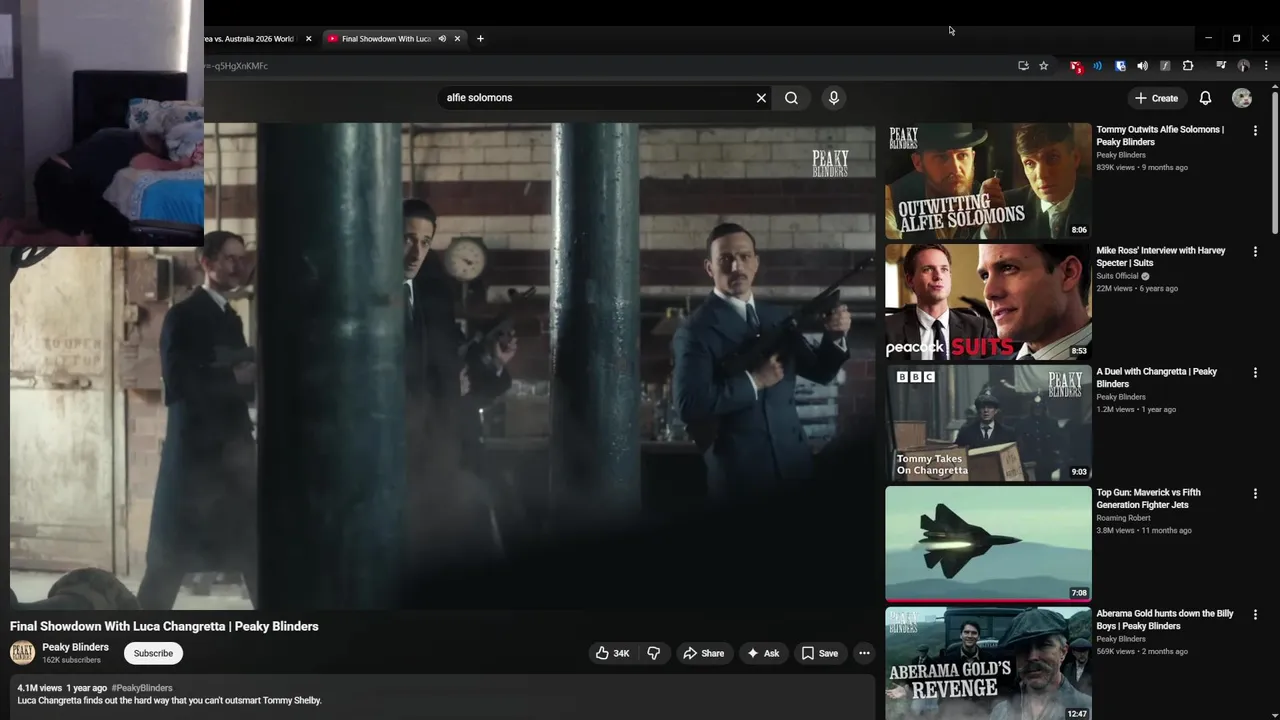
Task: Open the blue shield lock extension icon
Action: pos(1120,66)
